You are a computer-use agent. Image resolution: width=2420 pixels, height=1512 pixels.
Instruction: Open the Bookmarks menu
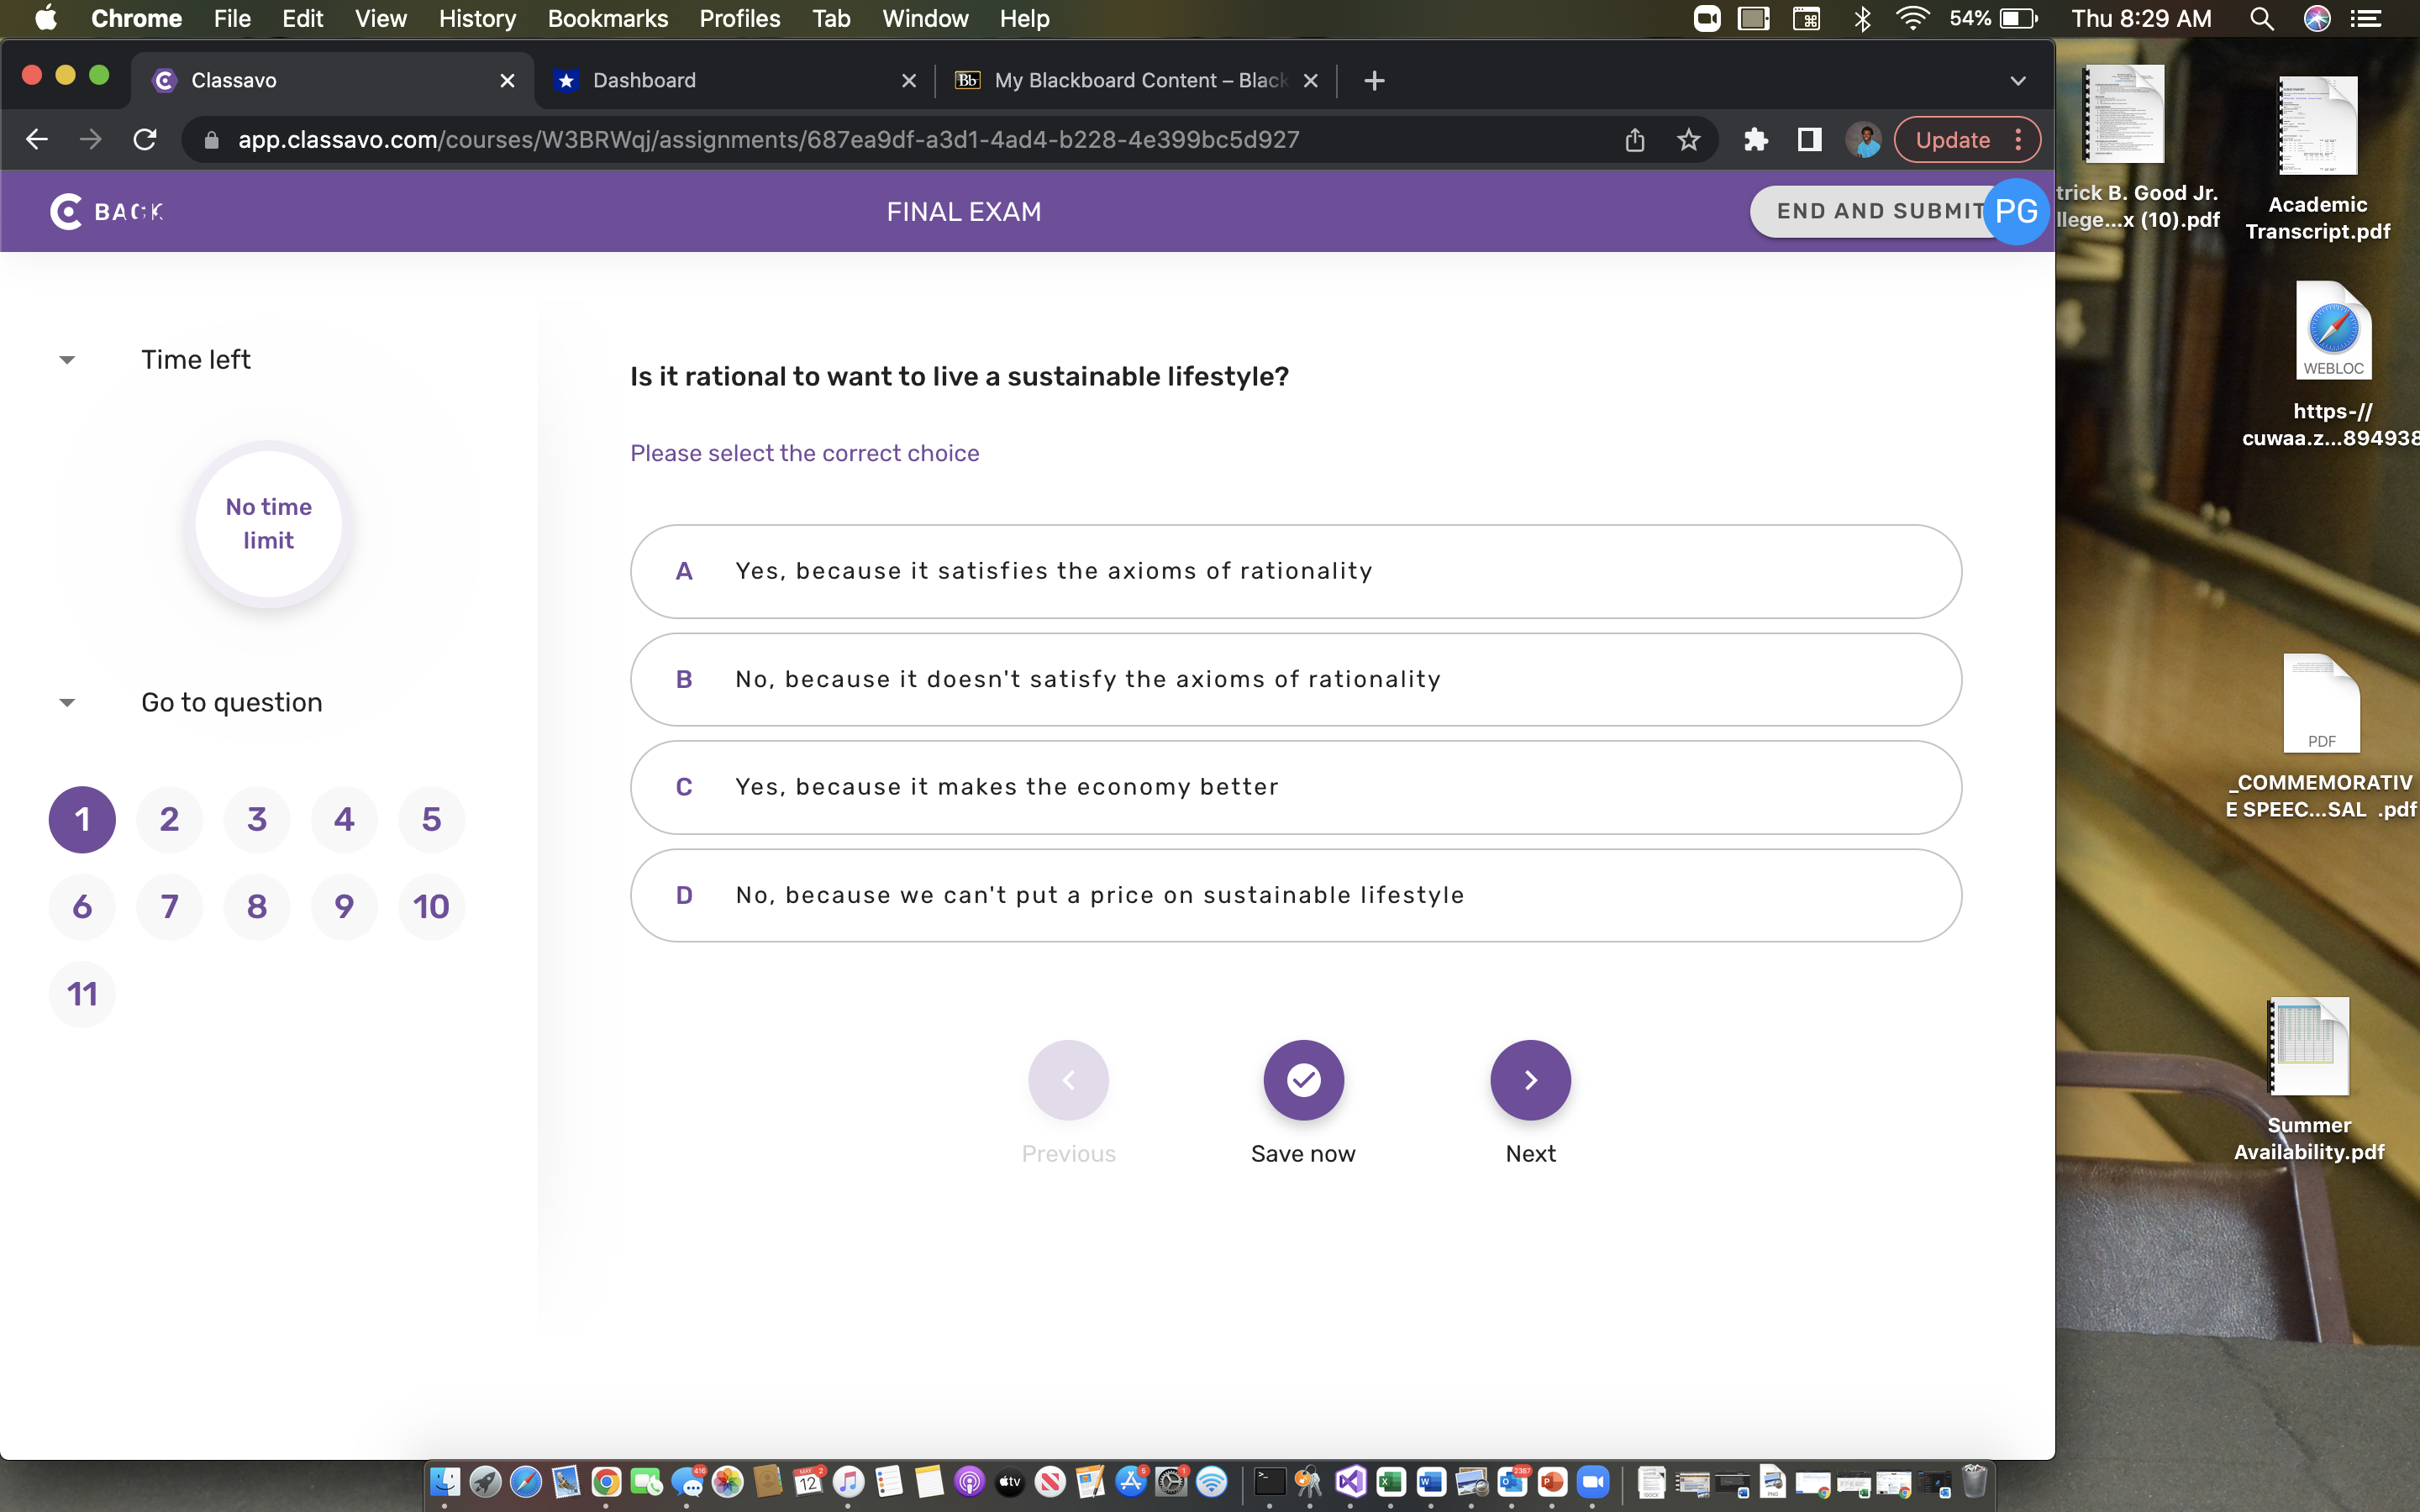pos(607,18)
